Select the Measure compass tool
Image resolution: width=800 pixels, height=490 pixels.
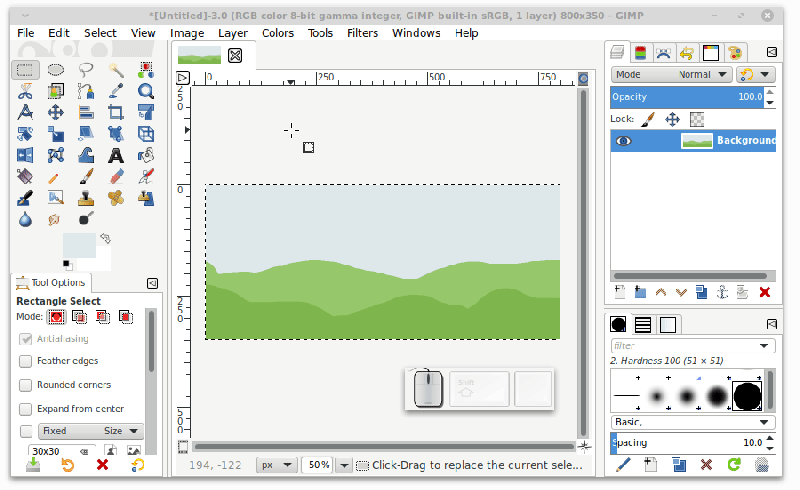[x=25, y=112]
